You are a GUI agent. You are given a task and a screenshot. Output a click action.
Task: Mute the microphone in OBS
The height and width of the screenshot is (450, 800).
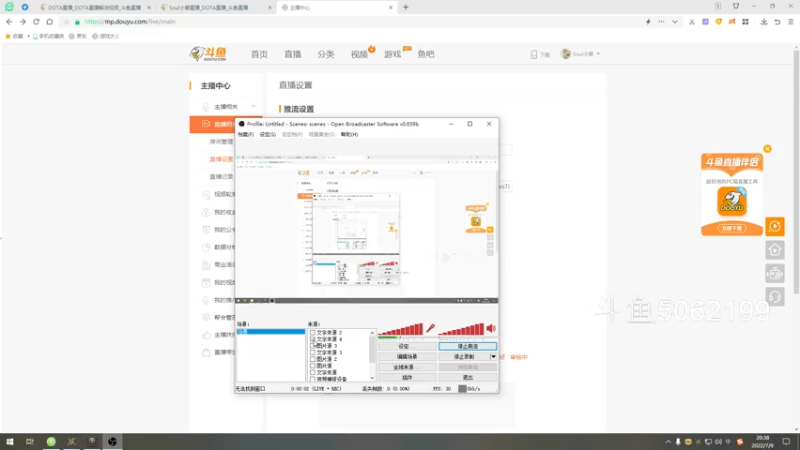[431, 328]
